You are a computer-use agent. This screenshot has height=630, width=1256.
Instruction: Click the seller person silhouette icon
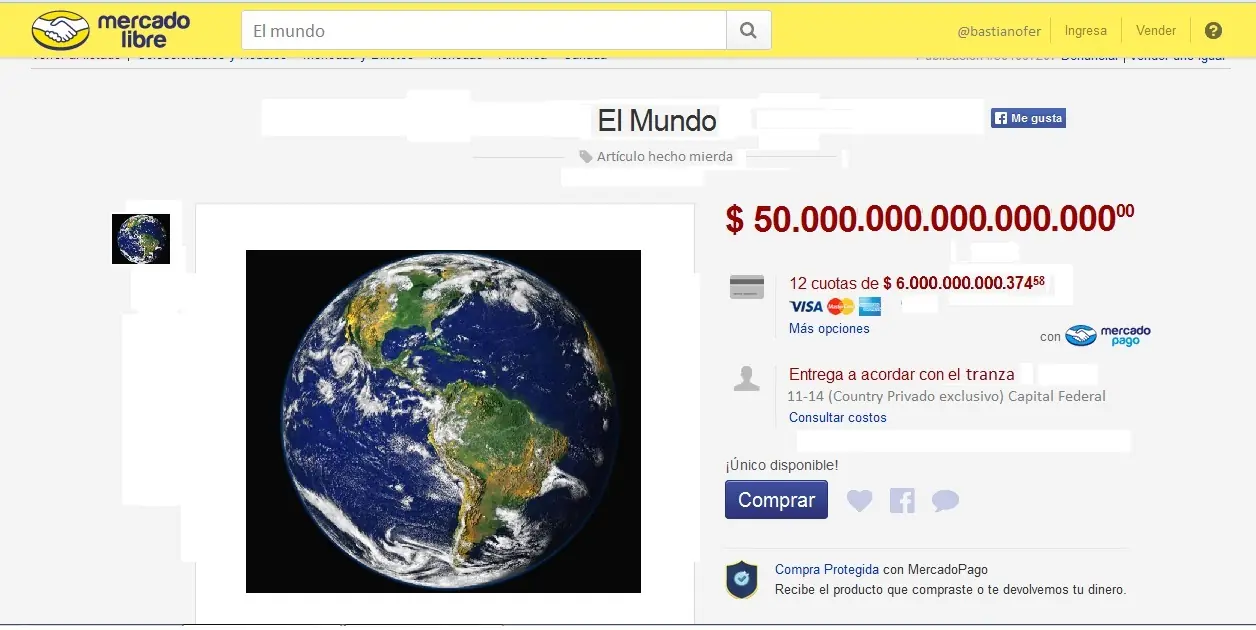point(746,379)
